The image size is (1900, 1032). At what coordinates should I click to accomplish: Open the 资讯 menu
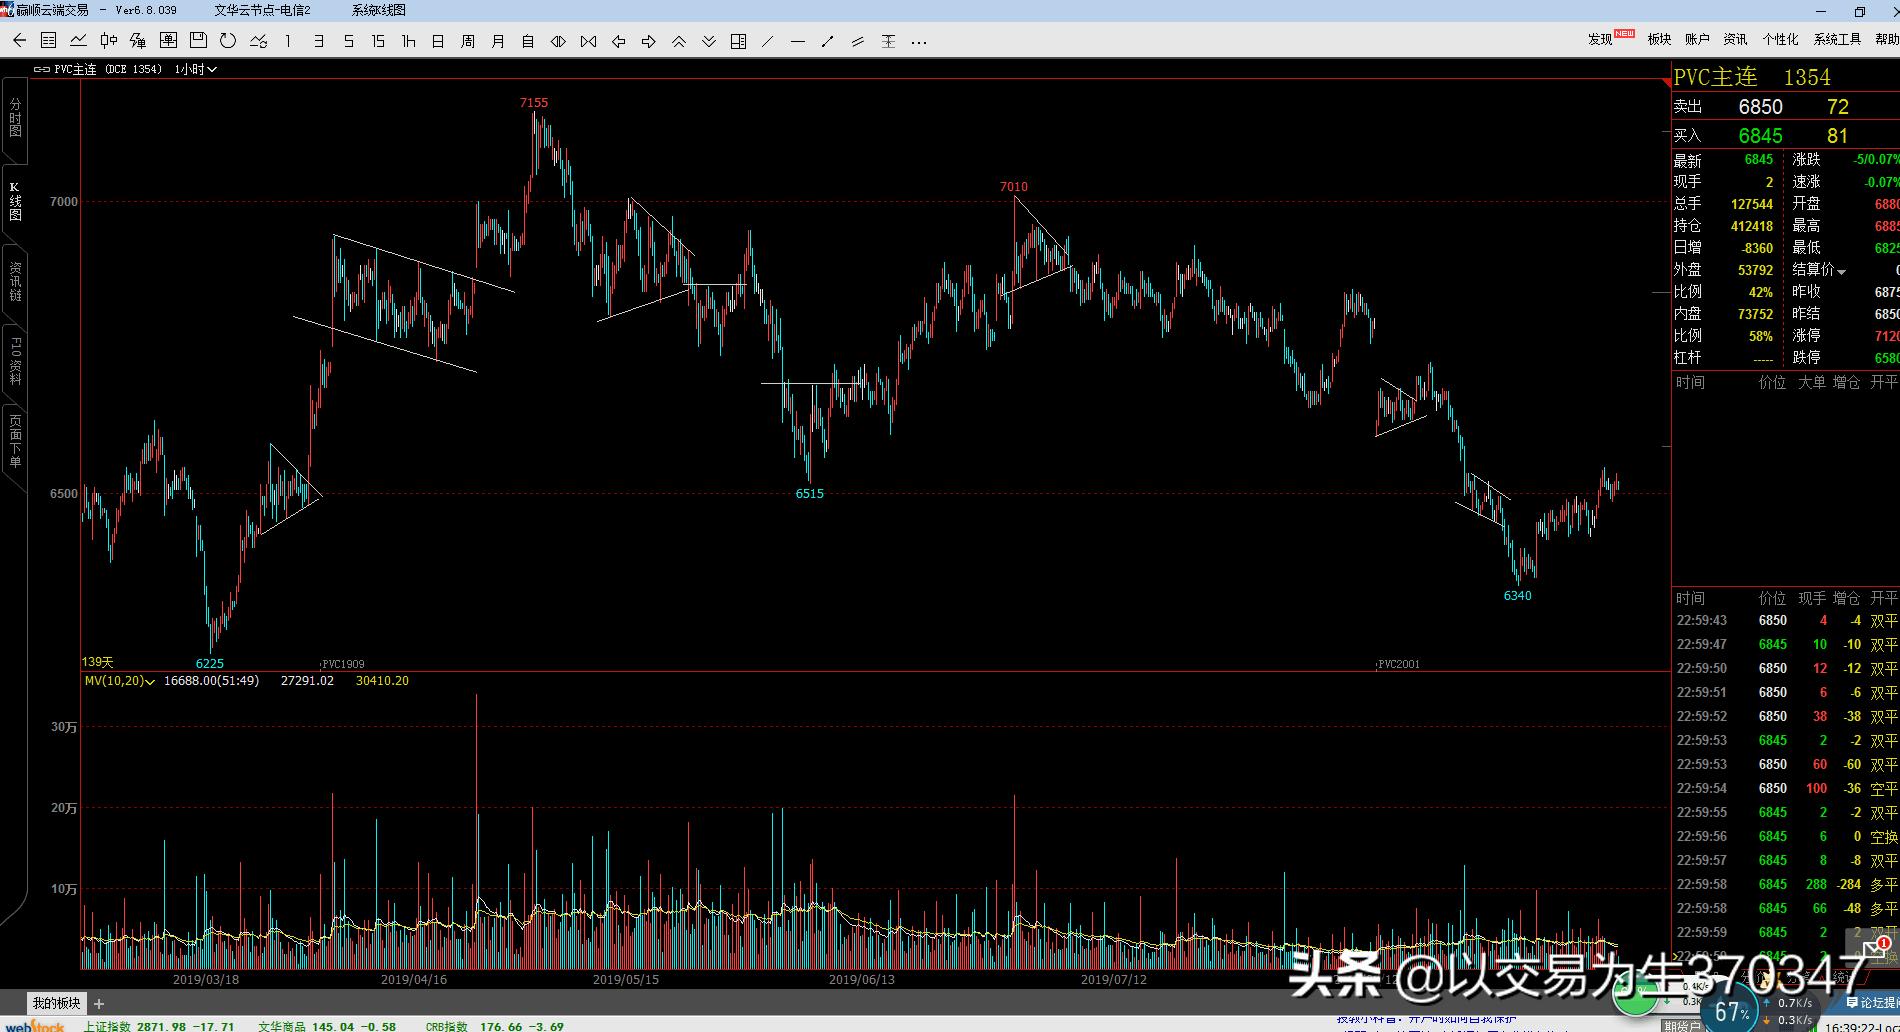(x=1735, y=39)
